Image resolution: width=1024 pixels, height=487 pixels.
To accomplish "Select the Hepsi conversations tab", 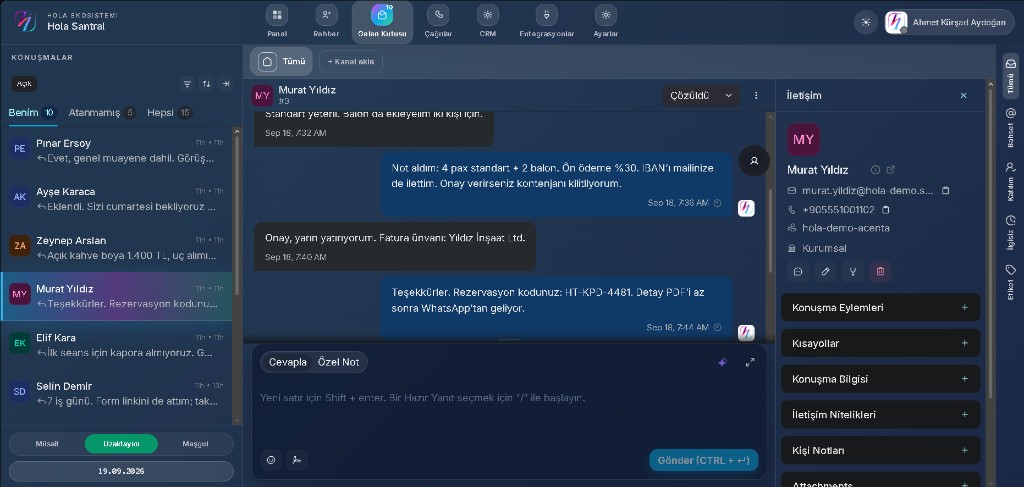I will click(169, 113).
